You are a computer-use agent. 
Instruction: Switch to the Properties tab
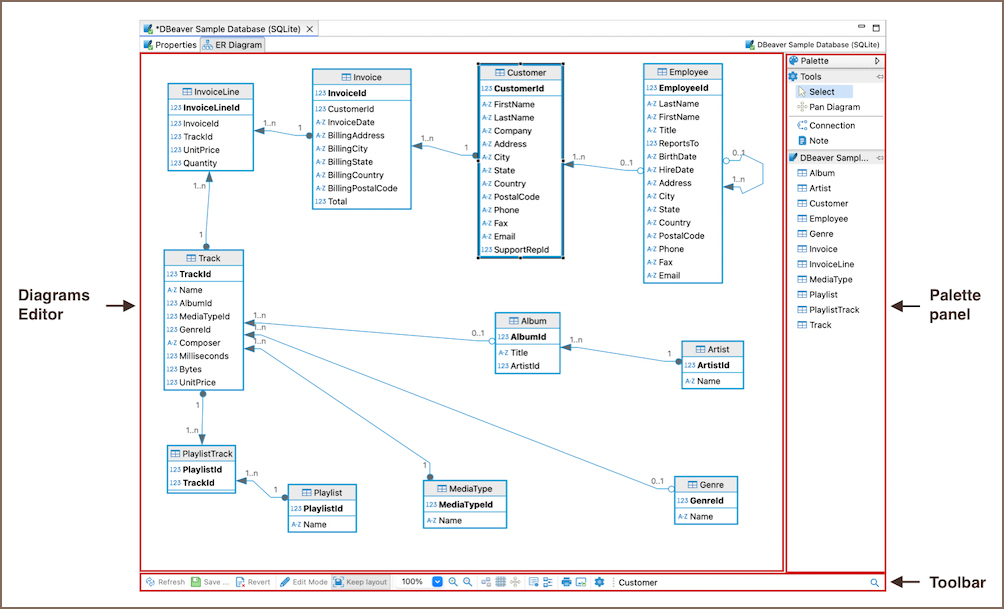click(169, 45)
